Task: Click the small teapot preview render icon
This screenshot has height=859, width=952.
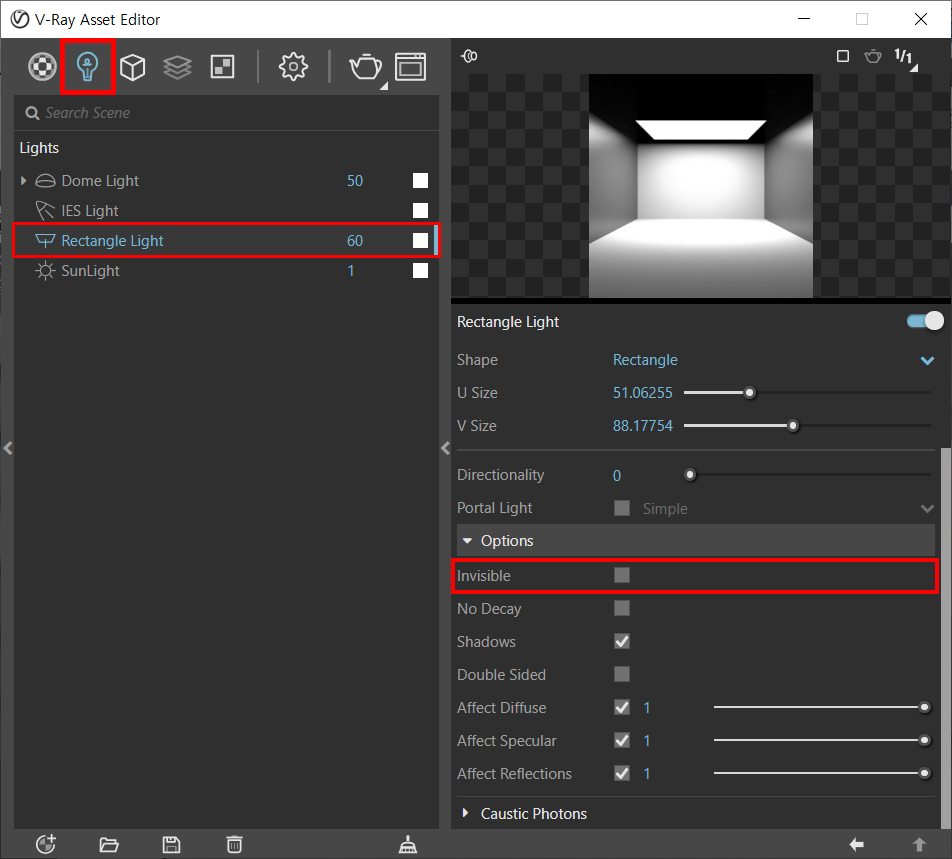Action: (873, 56)
